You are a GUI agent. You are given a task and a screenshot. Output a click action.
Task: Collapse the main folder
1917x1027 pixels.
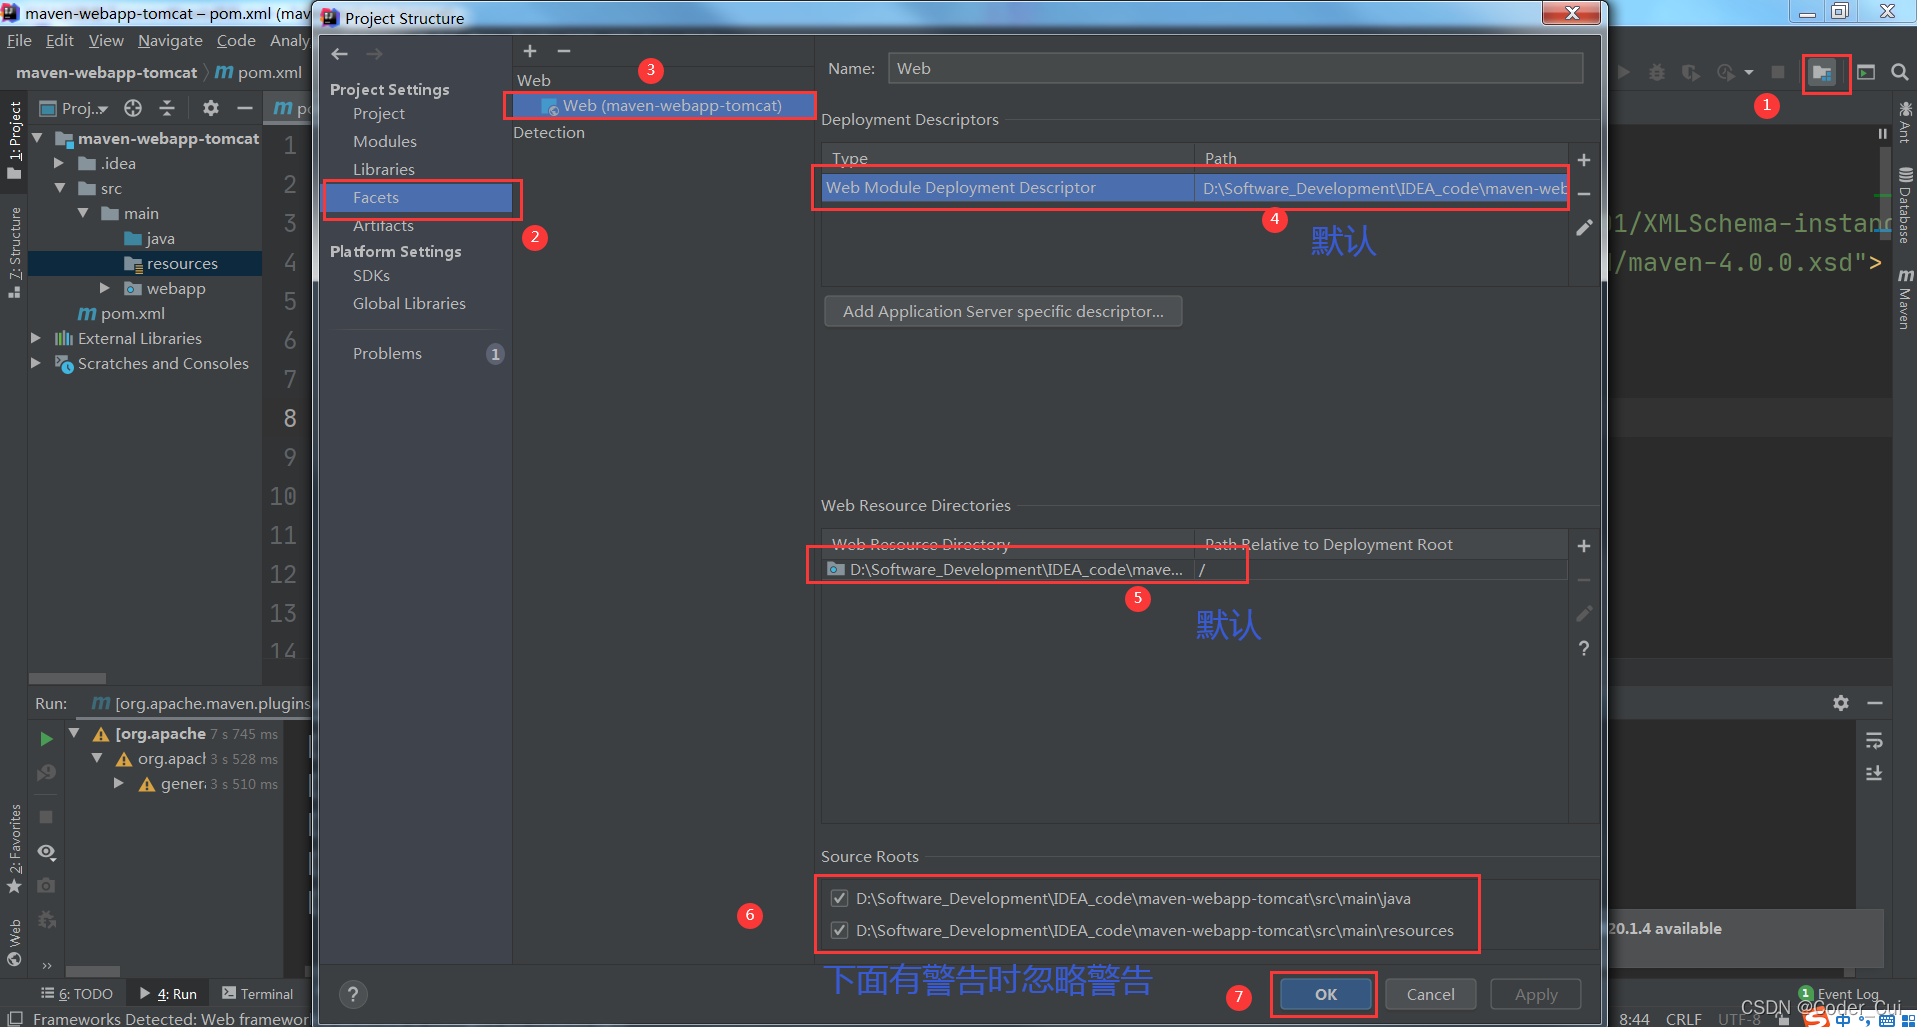(x=82, y=213)
